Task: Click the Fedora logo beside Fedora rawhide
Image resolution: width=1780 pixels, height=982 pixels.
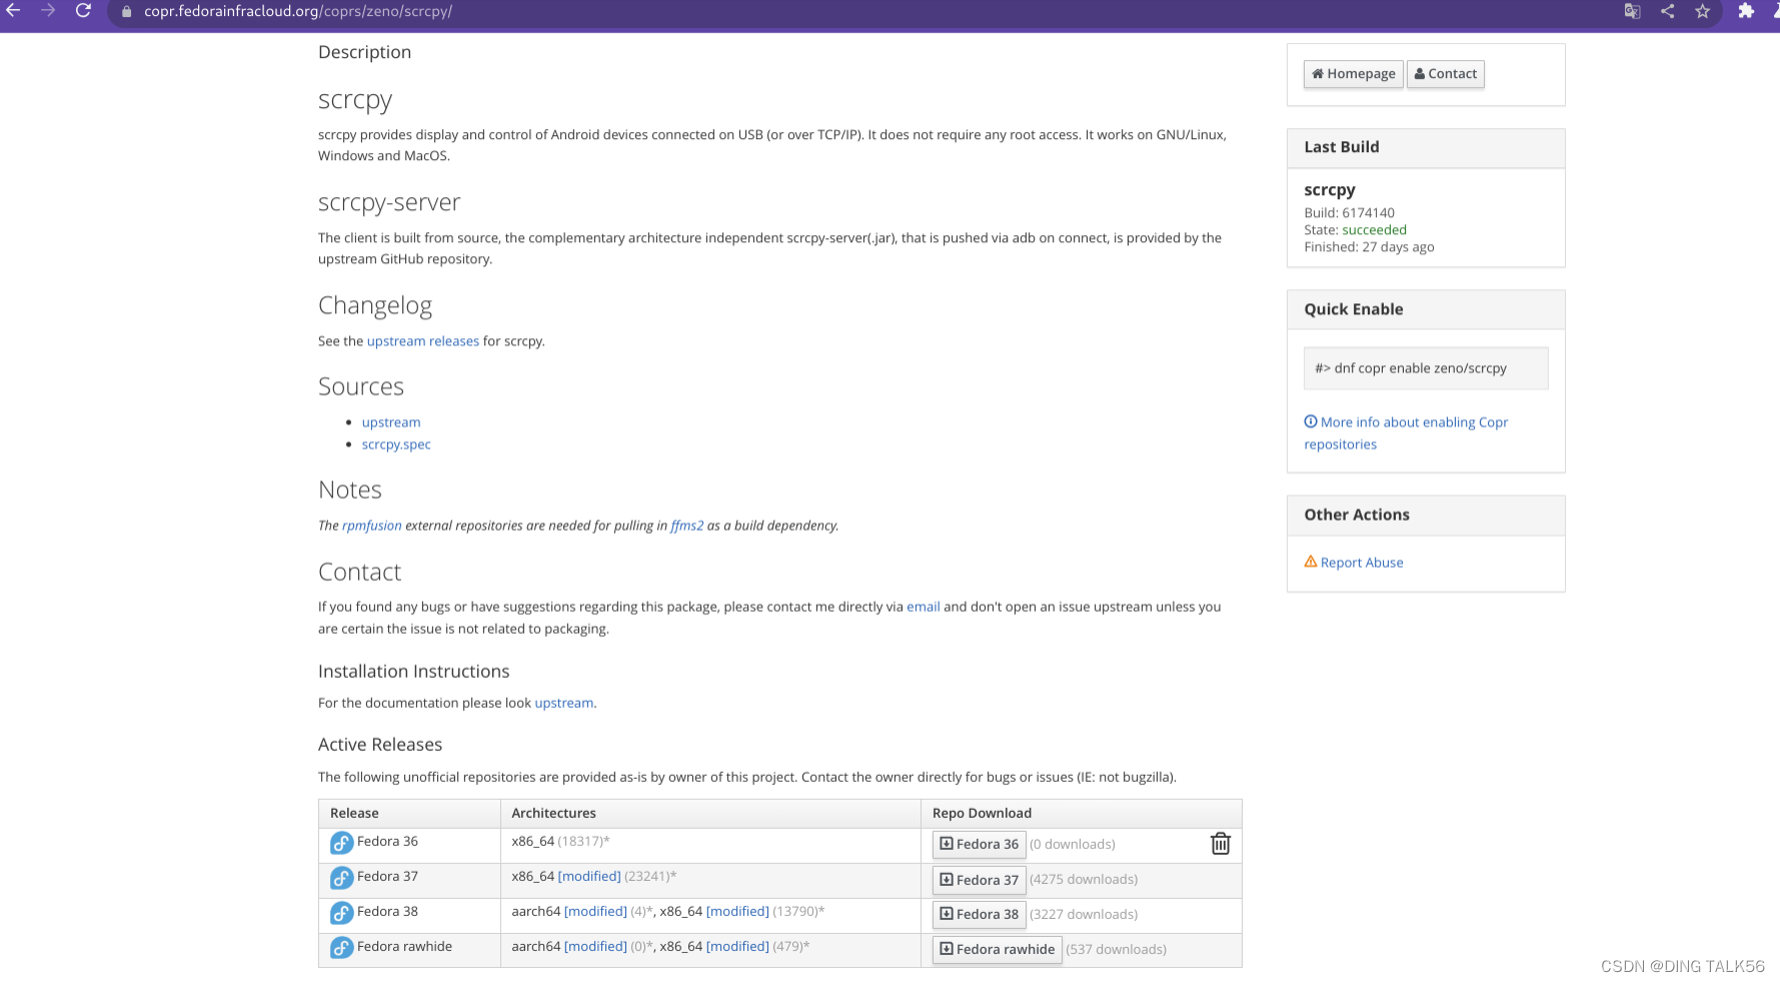Action: point(341,947)
